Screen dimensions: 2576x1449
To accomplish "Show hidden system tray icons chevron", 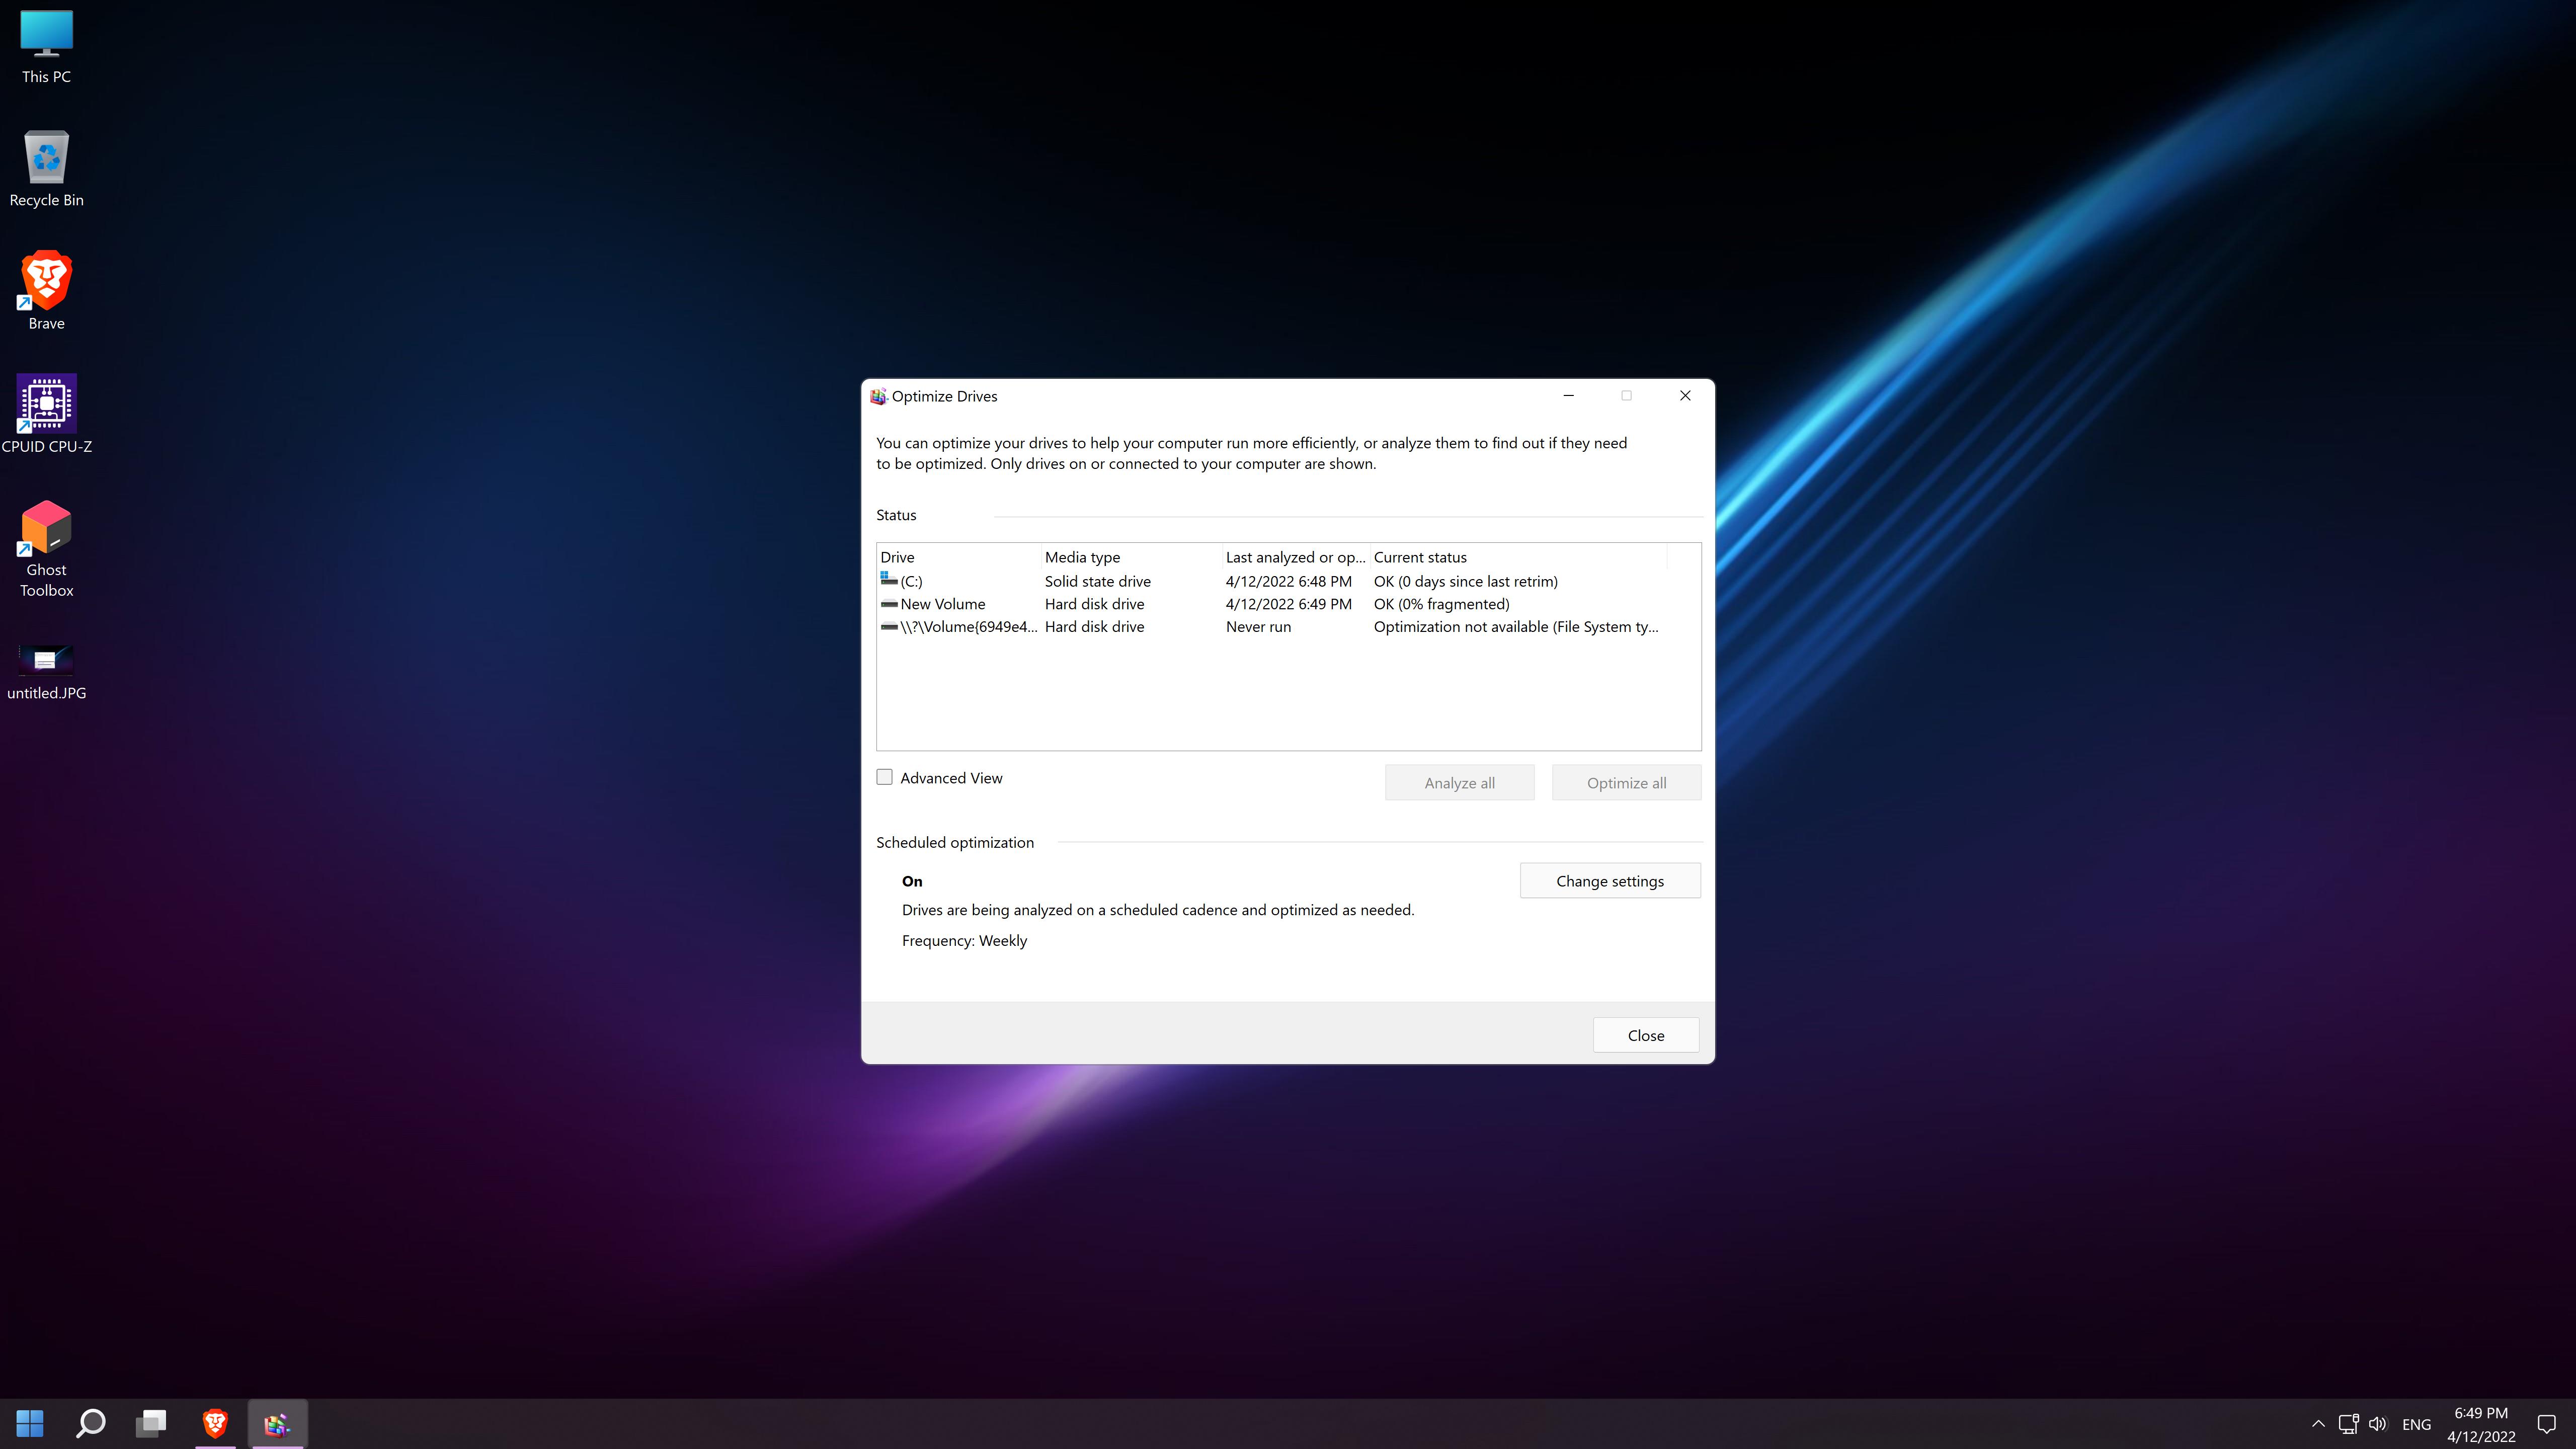I will coord(2318,1424).
